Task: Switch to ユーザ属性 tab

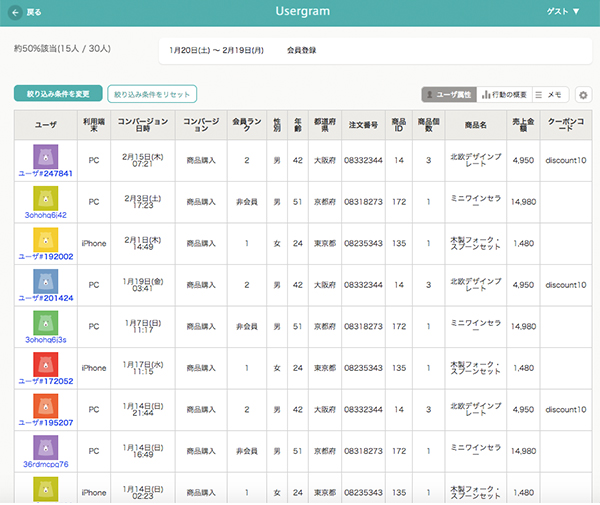Action: click(449, 94)
